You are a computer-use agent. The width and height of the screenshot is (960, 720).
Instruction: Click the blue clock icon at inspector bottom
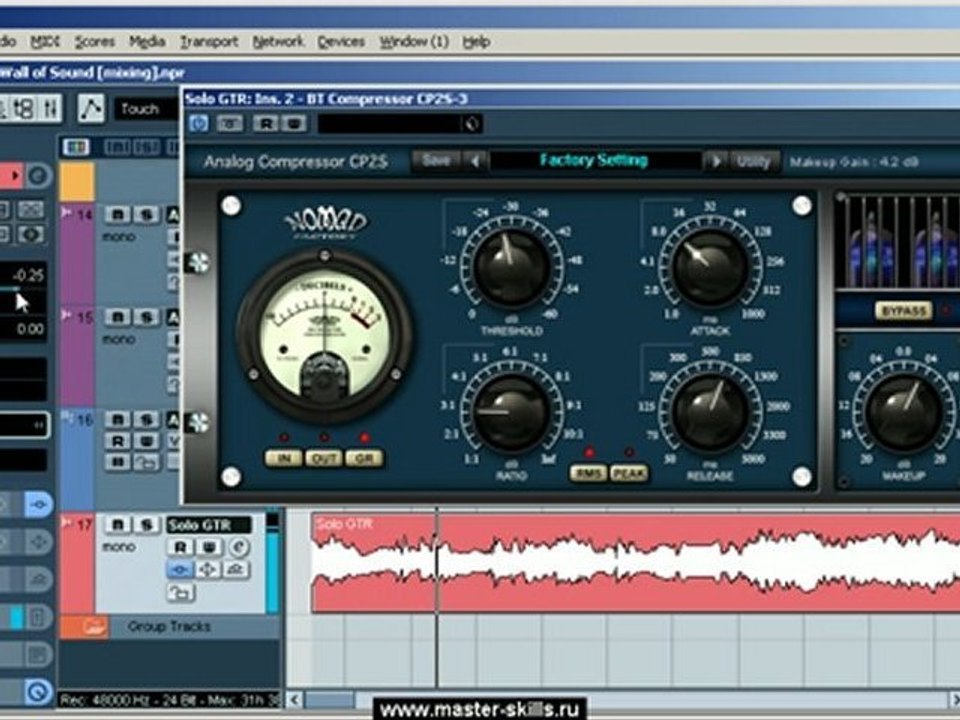click(x=39, y=692)
